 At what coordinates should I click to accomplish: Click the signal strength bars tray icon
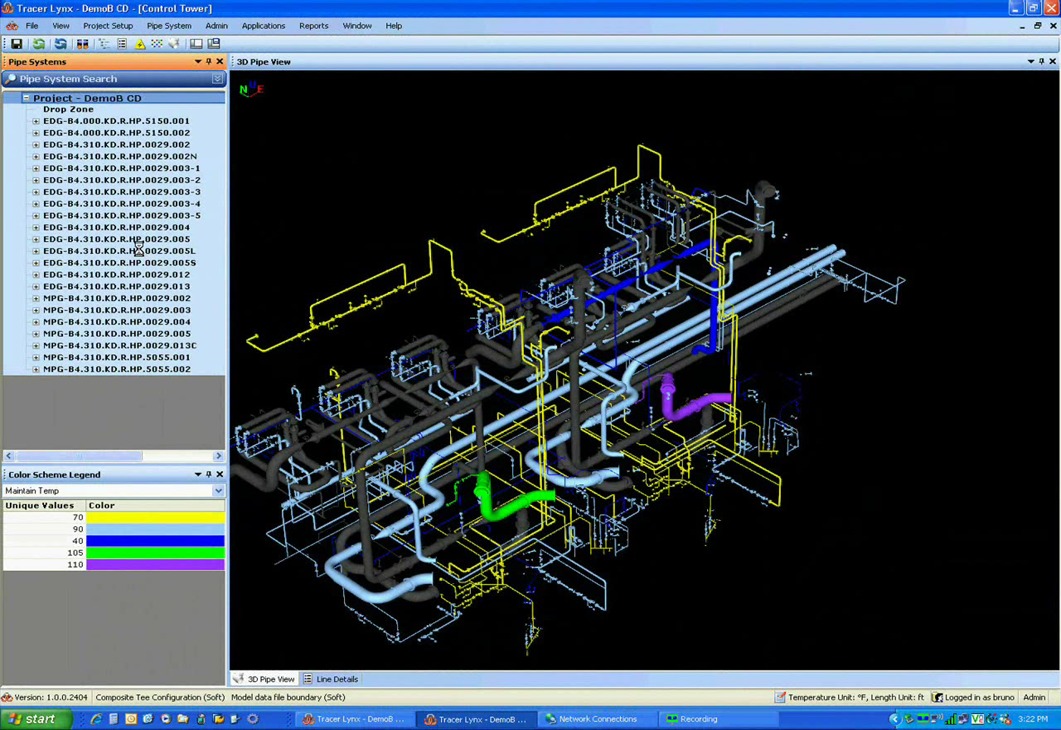tap(951, 718)
